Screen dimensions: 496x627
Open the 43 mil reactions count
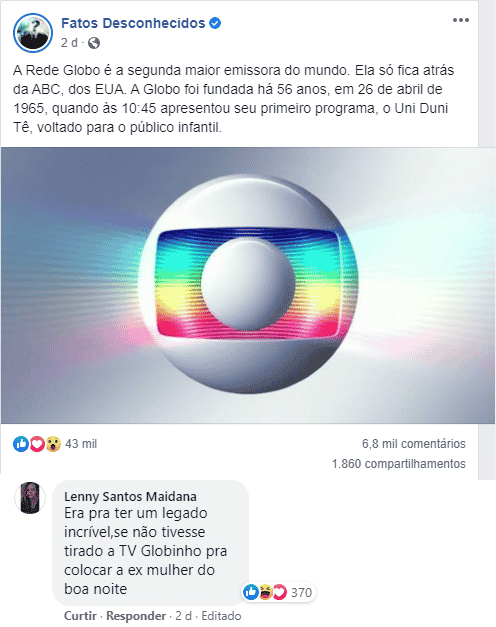pos(81,444)
